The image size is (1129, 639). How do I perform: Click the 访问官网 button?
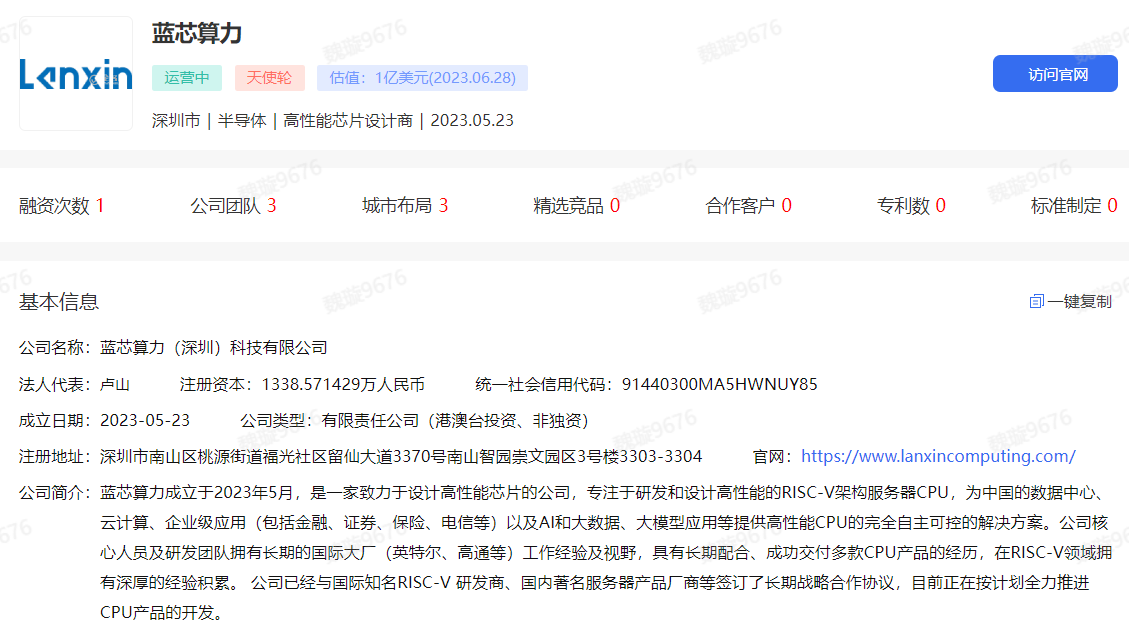pyautogui.click(x=1055, y=74)
